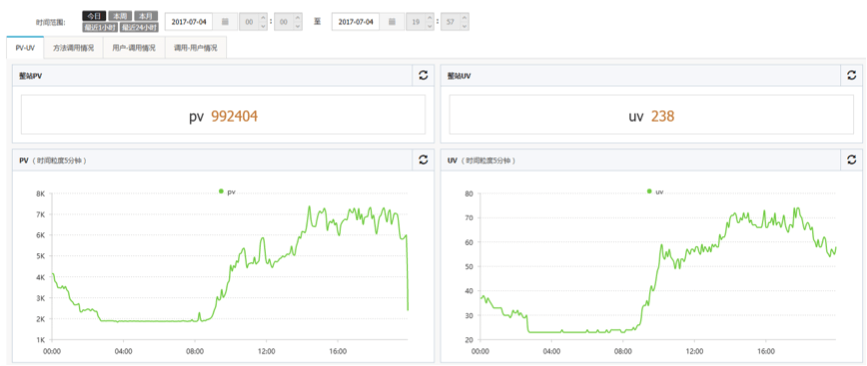Refresh the 整站UV panel
Viewport: 867px width, 366px height.
[852, 76]
